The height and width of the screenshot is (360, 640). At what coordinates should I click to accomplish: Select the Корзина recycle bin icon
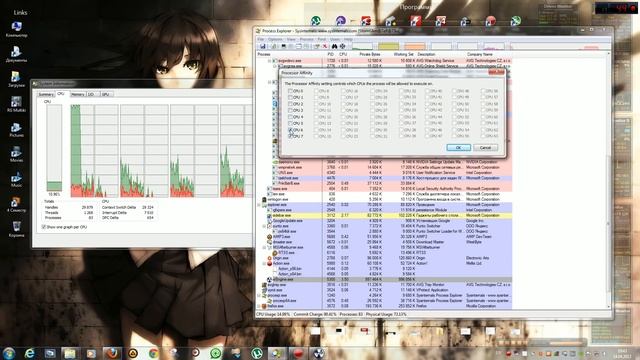point(16,229)
